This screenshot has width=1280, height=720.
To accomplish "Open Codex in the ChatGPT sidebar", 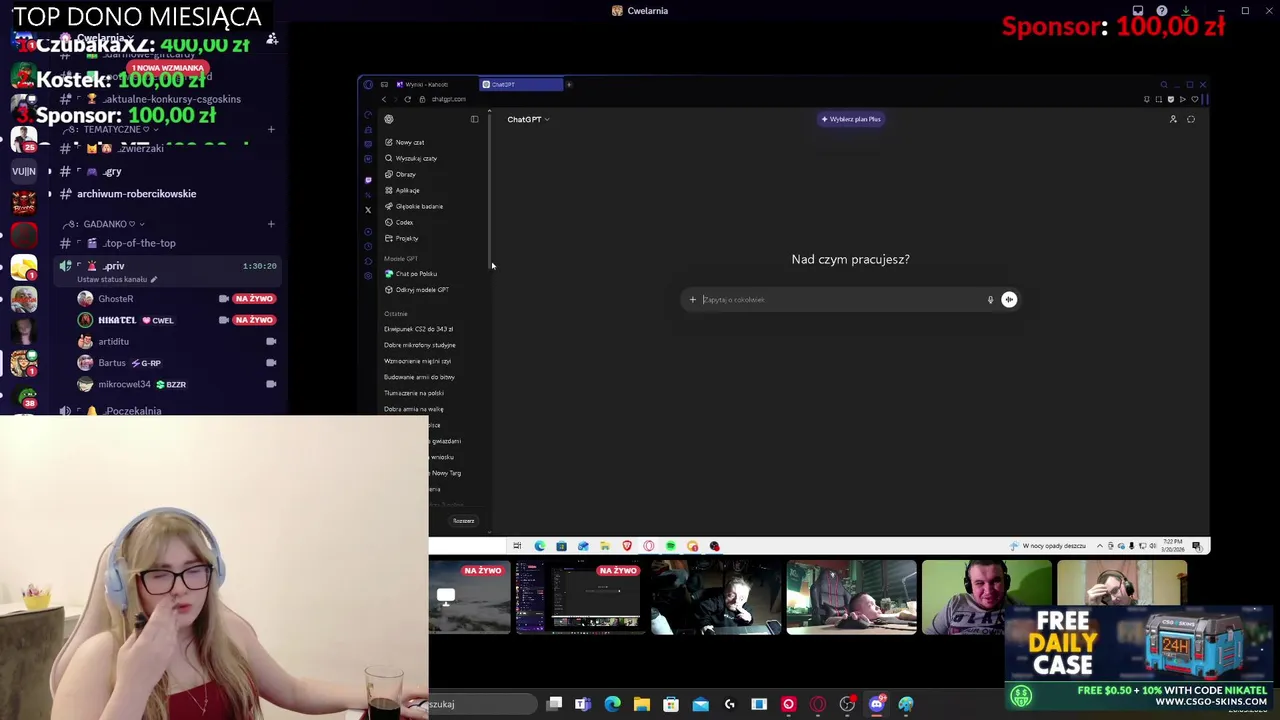I will [x=399, y=222].
